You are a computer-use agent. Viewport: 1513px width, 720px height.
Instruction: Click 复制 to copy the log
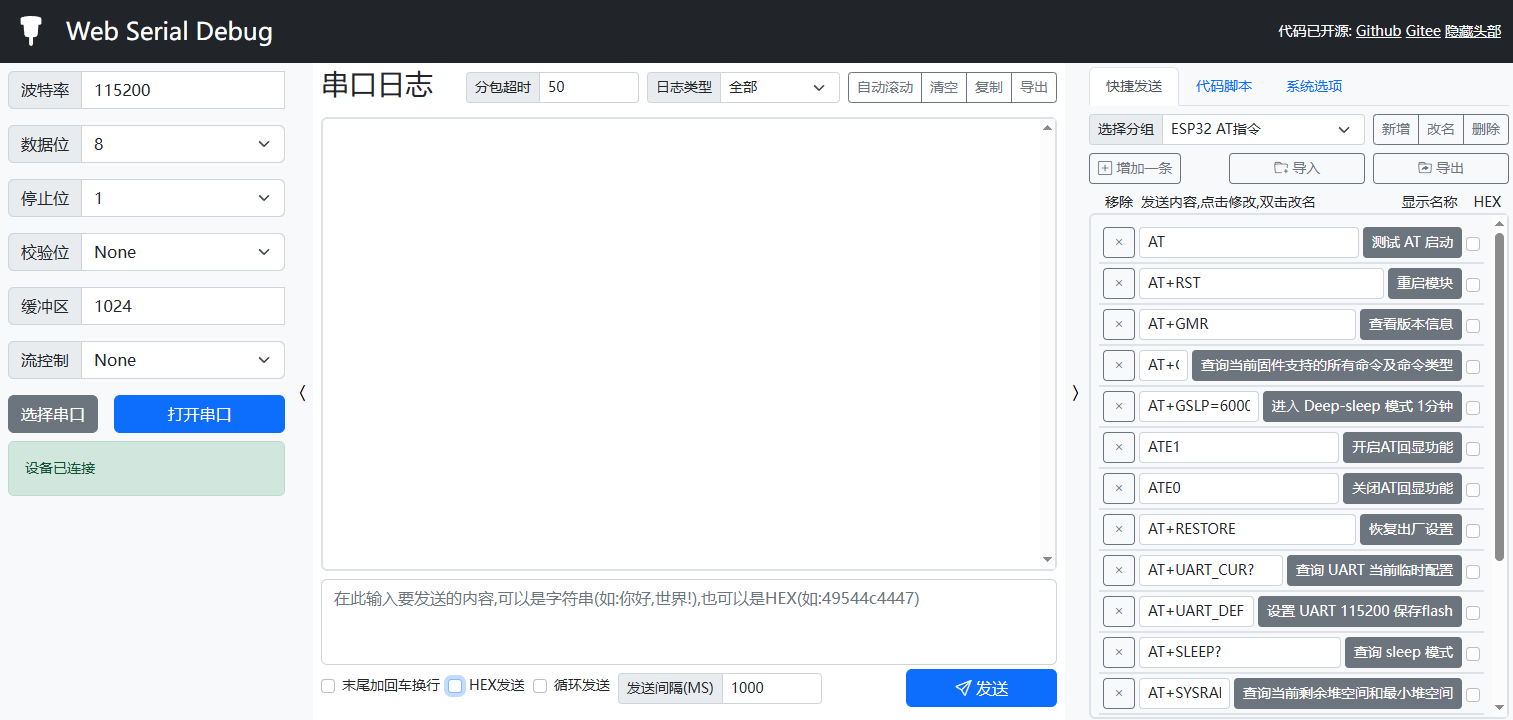pos(989,87)
